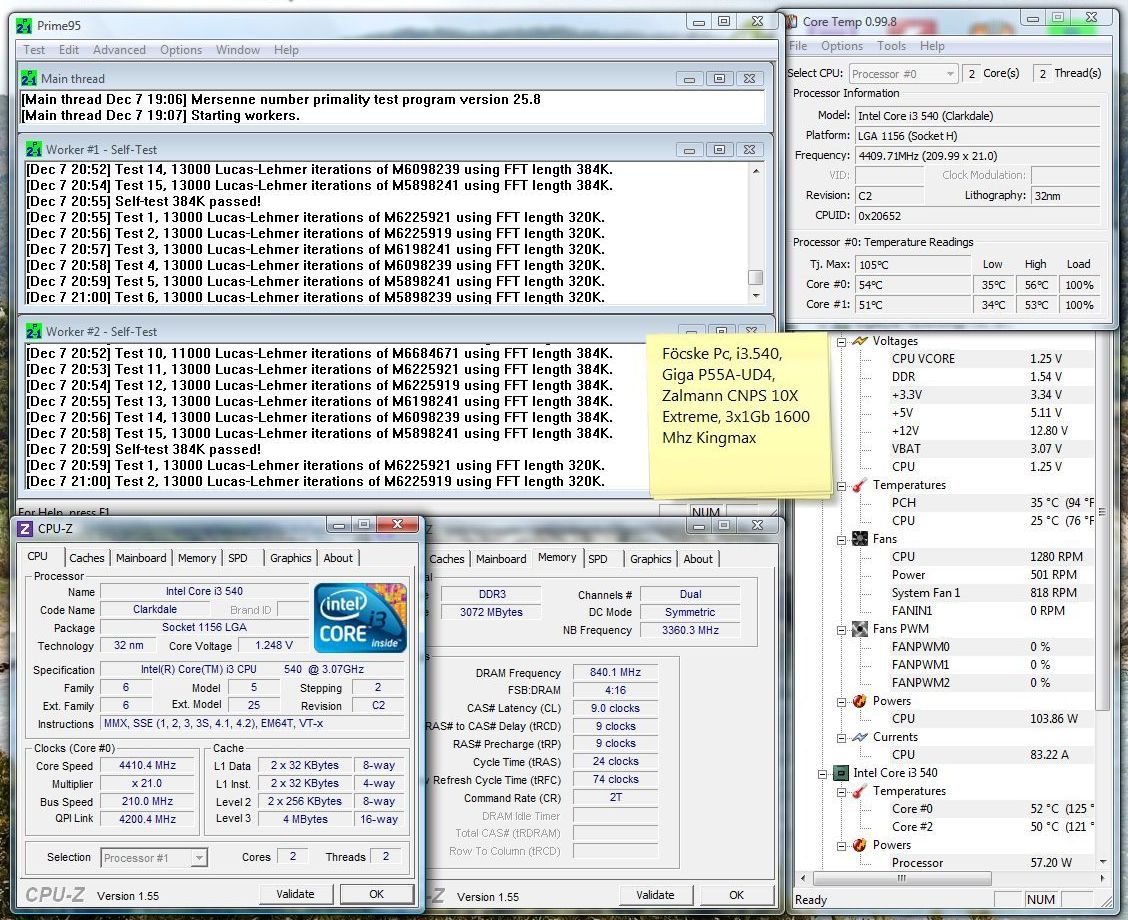Open the Prime95 Advanced menu
This screenshot has height=920, width=1128.
coord(119,50)
